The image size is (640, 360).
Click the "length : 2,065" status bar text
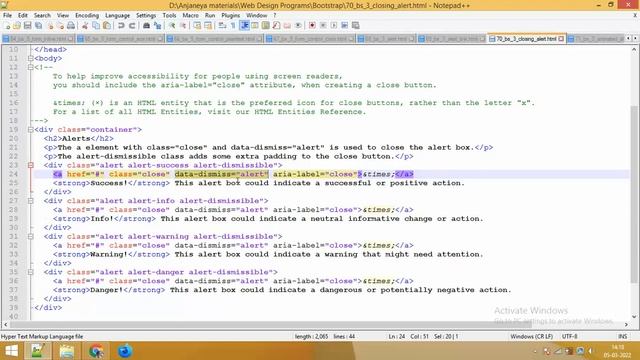(311, 337)
